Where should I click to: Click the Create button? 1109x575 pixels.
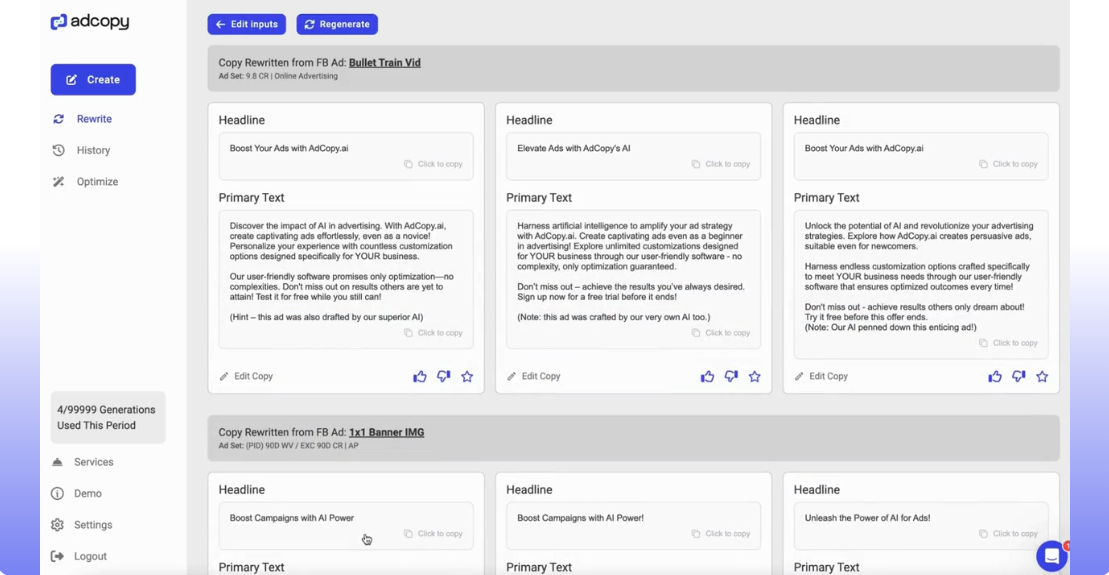(93, 80)
